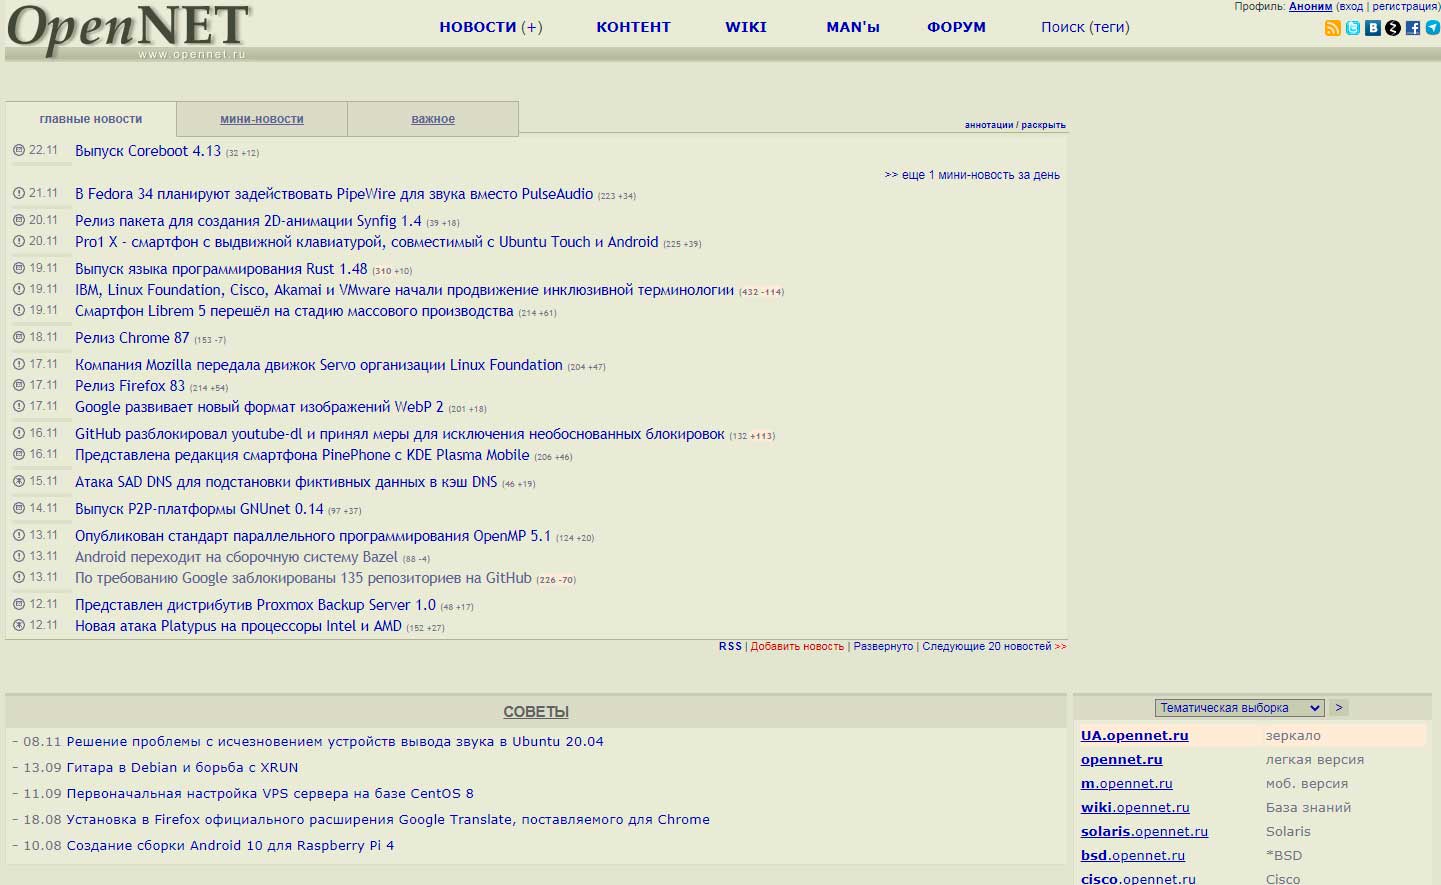Viewport: 1441px width, 885px height.
Task: Open the Yandex Zen icon in header
Action: coord(1392,28)
